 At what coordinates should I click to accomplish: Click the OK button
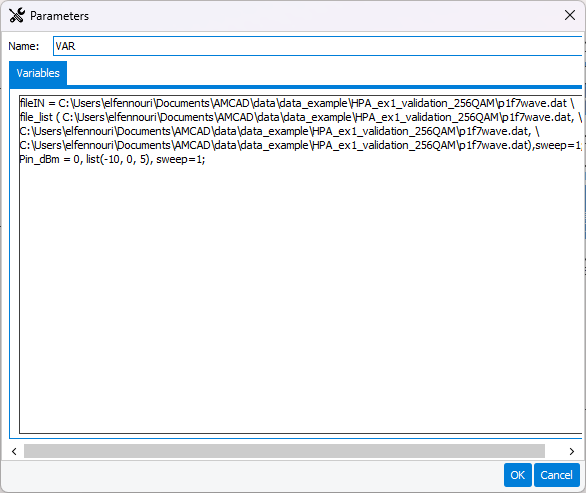pos(517,475)
